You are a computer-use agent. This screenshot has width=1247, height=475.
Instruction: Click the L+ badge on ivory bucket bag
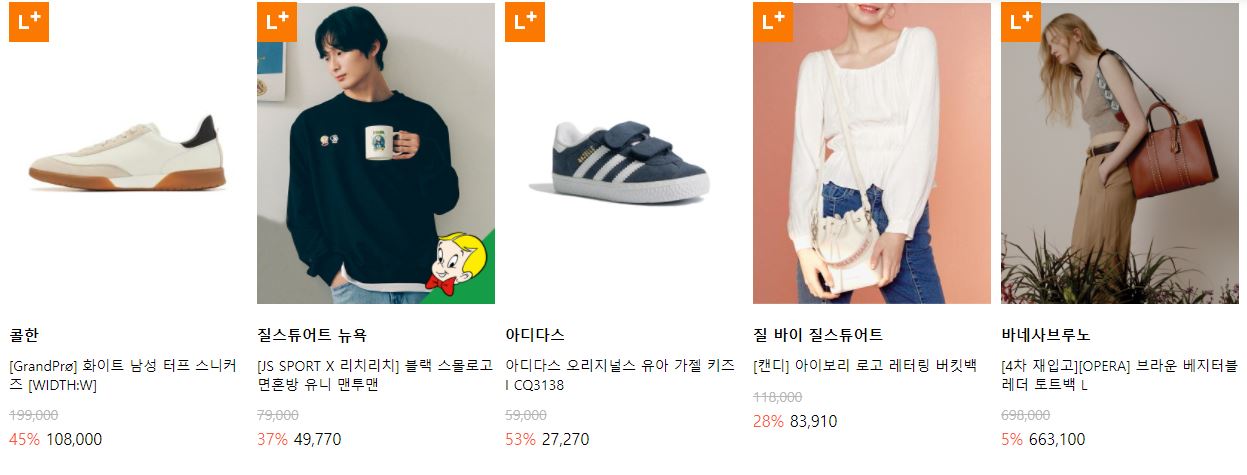(773, 22)
